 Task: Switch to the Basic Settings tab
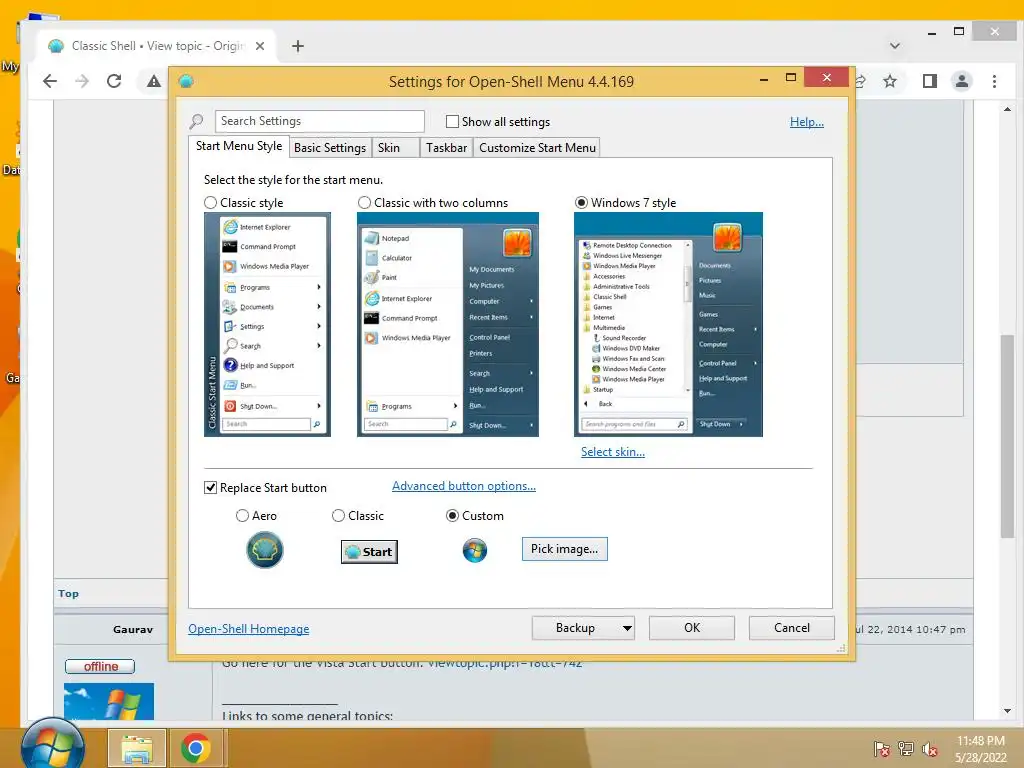(330, 148)
